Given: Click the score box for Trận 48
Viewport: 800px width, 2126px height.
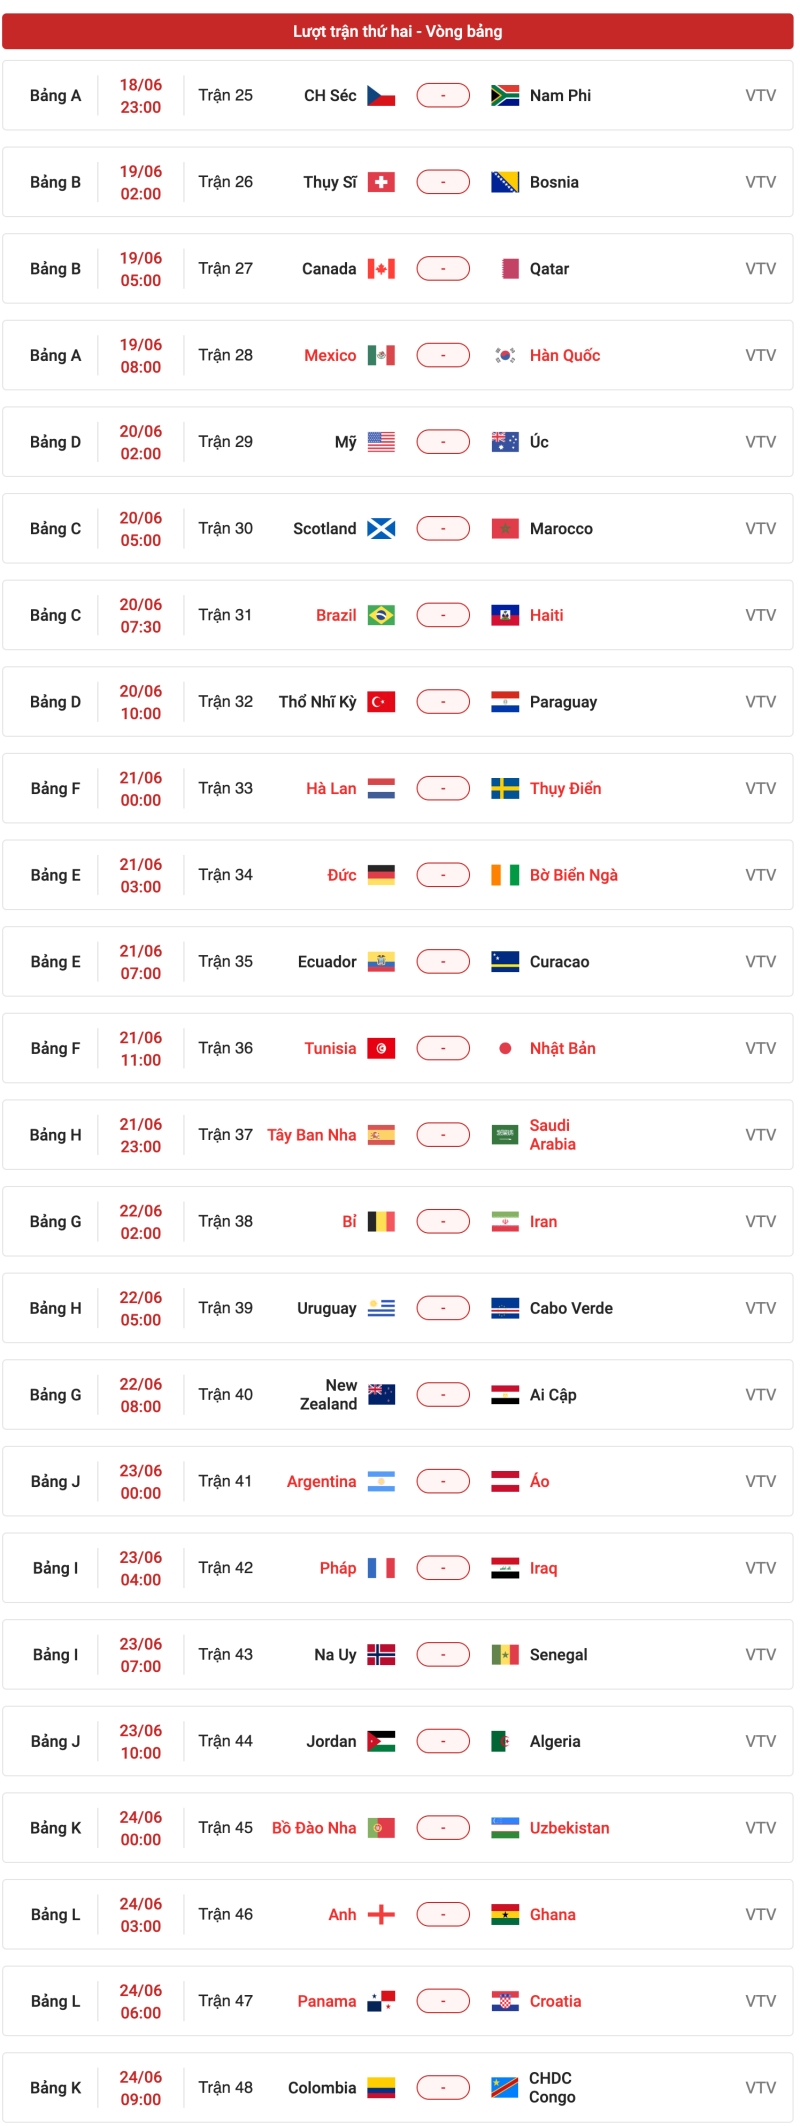Looking at the screenshot, I should click(x=443, y=2088).
